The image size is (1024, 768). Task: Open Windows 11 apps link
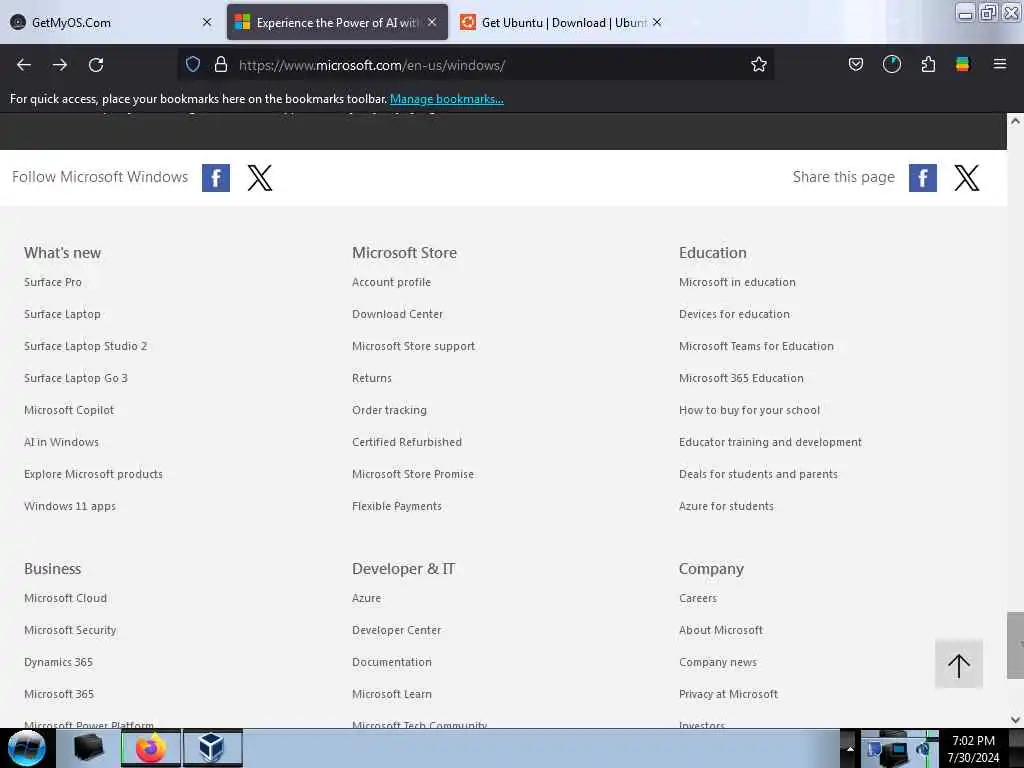(70, 506)
